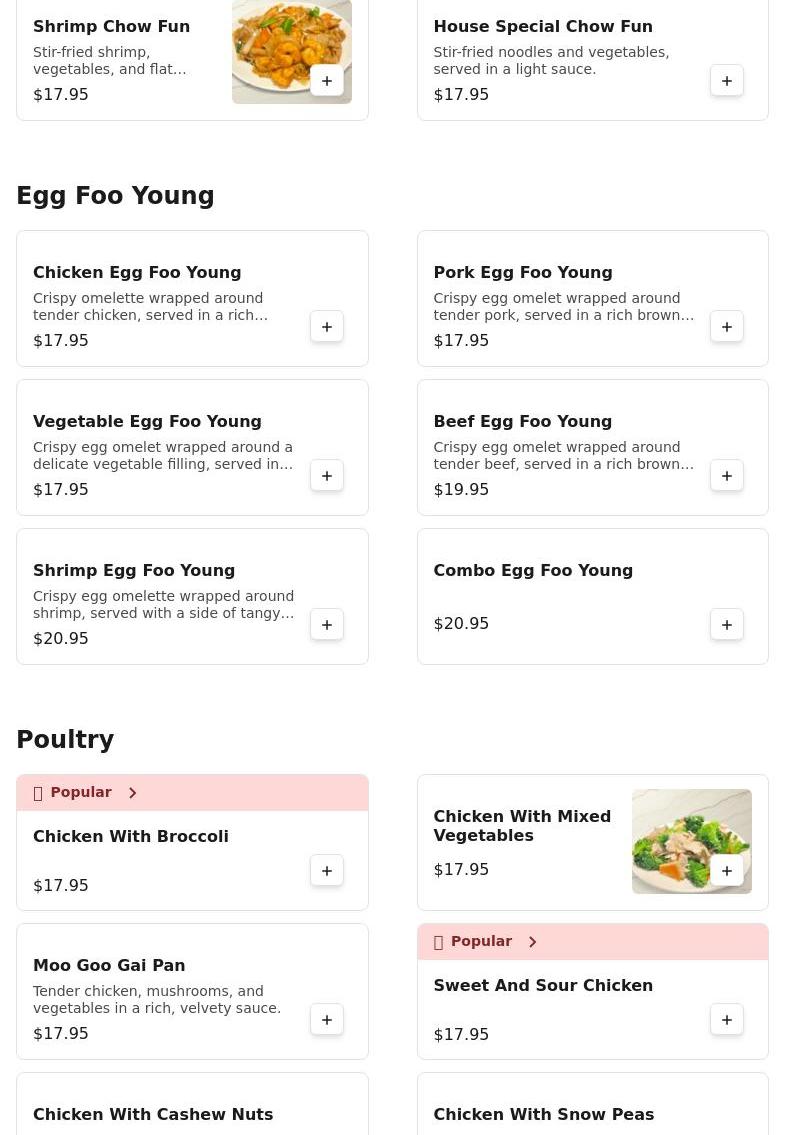Add Shrimp Egg Foo Young to cart
Viewport: 785px width, 1135px height.
point(327,625)
